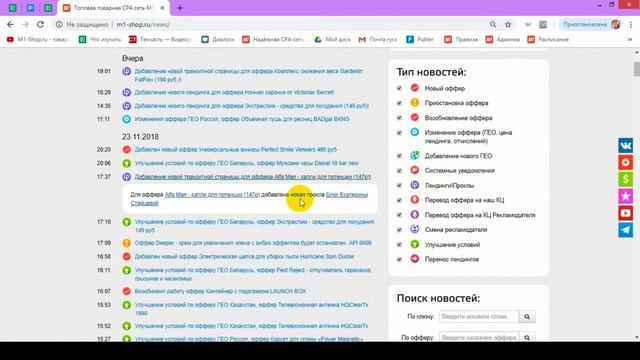Click the 'По ключу' keyword search field
Image resolution: width=640 pixels, height=360 pixels.
(479, 317)
